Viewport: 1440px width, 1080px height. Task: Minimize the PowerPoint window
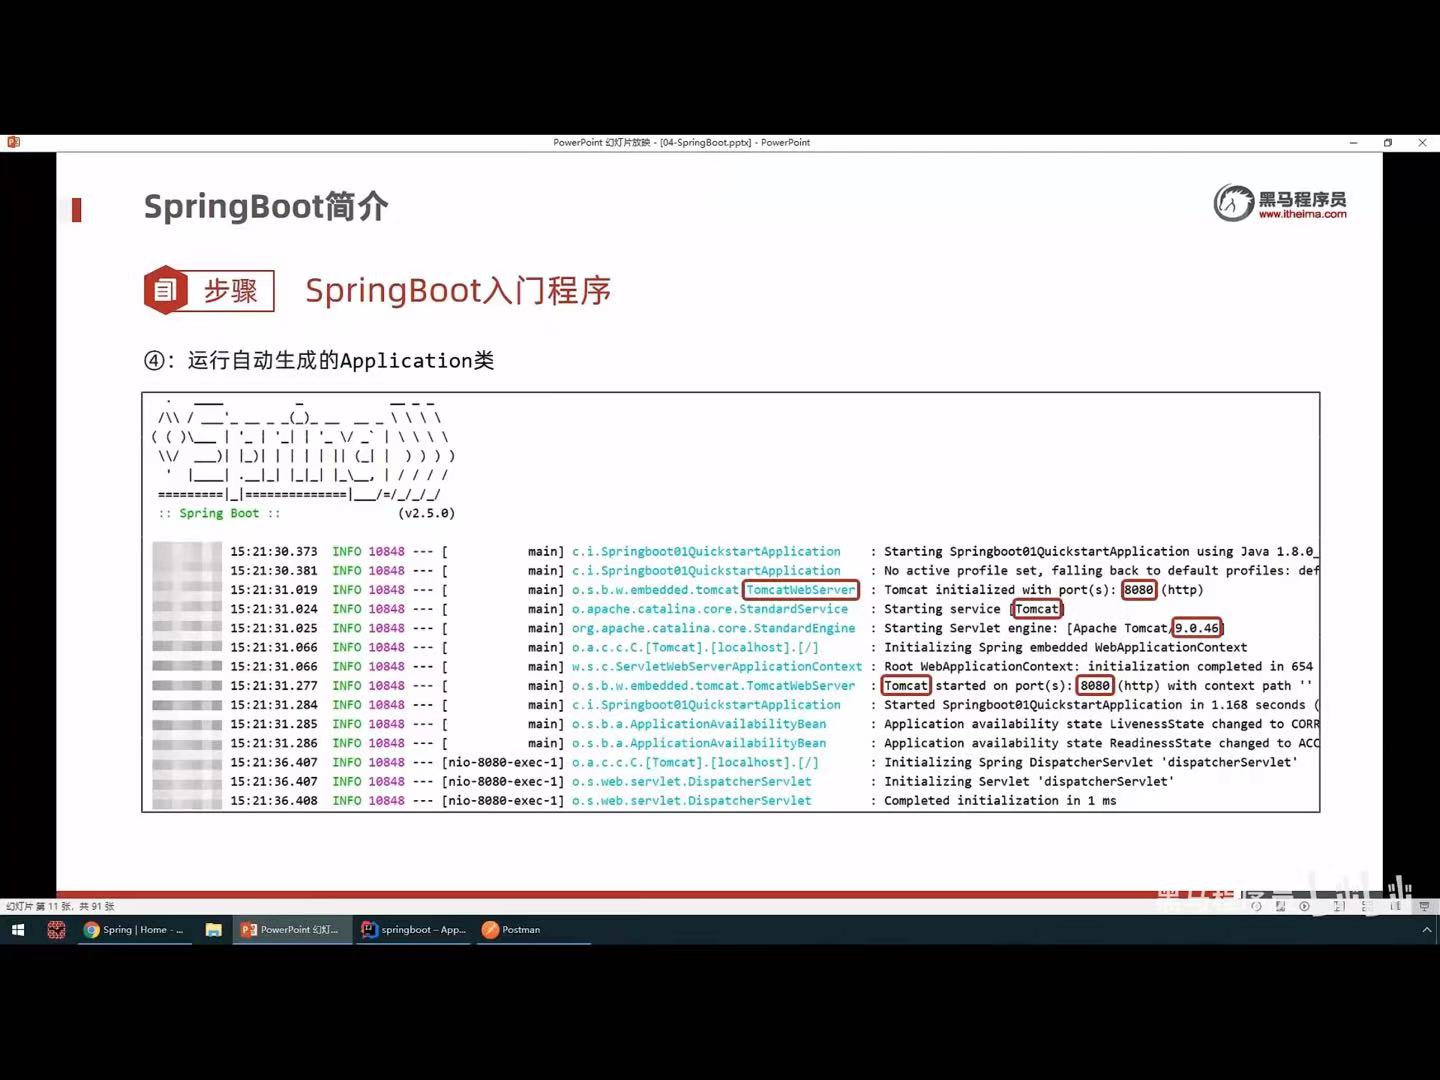click(1353, 143)
